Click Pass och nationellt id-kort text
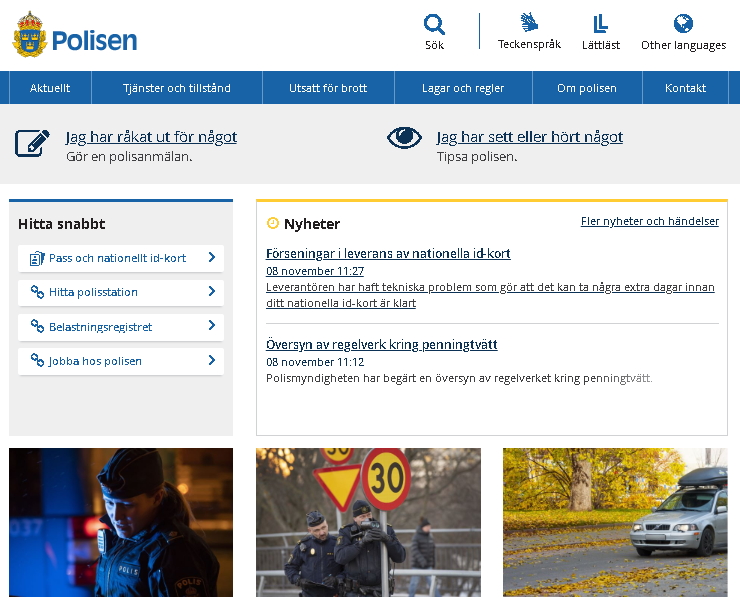Screen dimensions: 740x608 [x=118, y=258]
